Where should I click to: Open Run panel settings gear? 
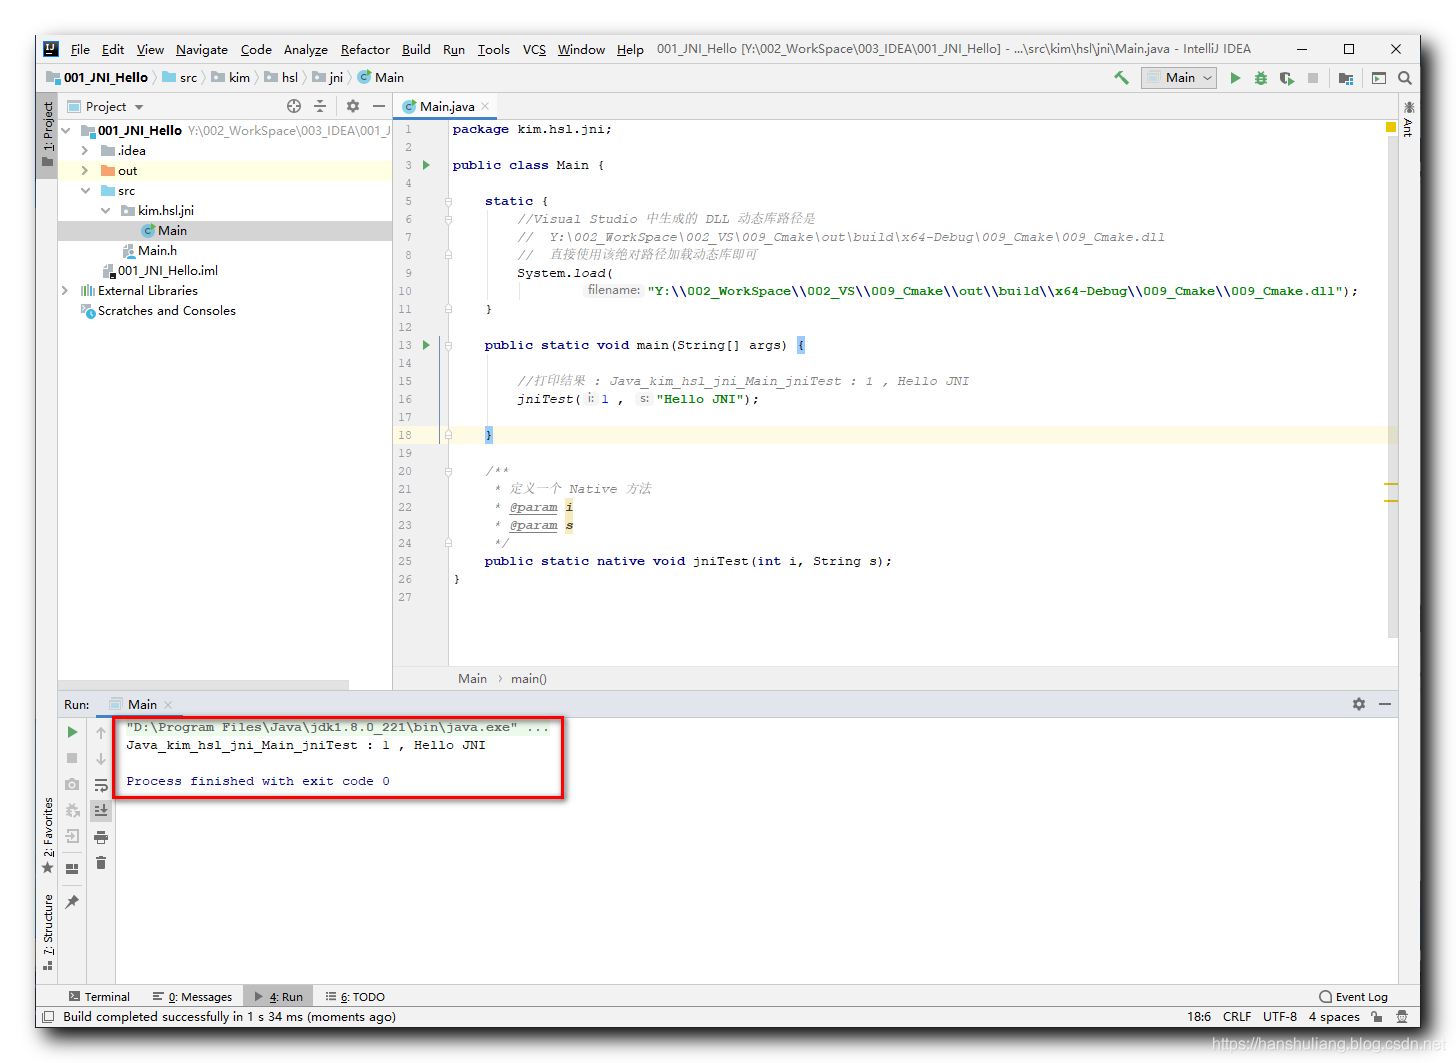point(1359,704)
